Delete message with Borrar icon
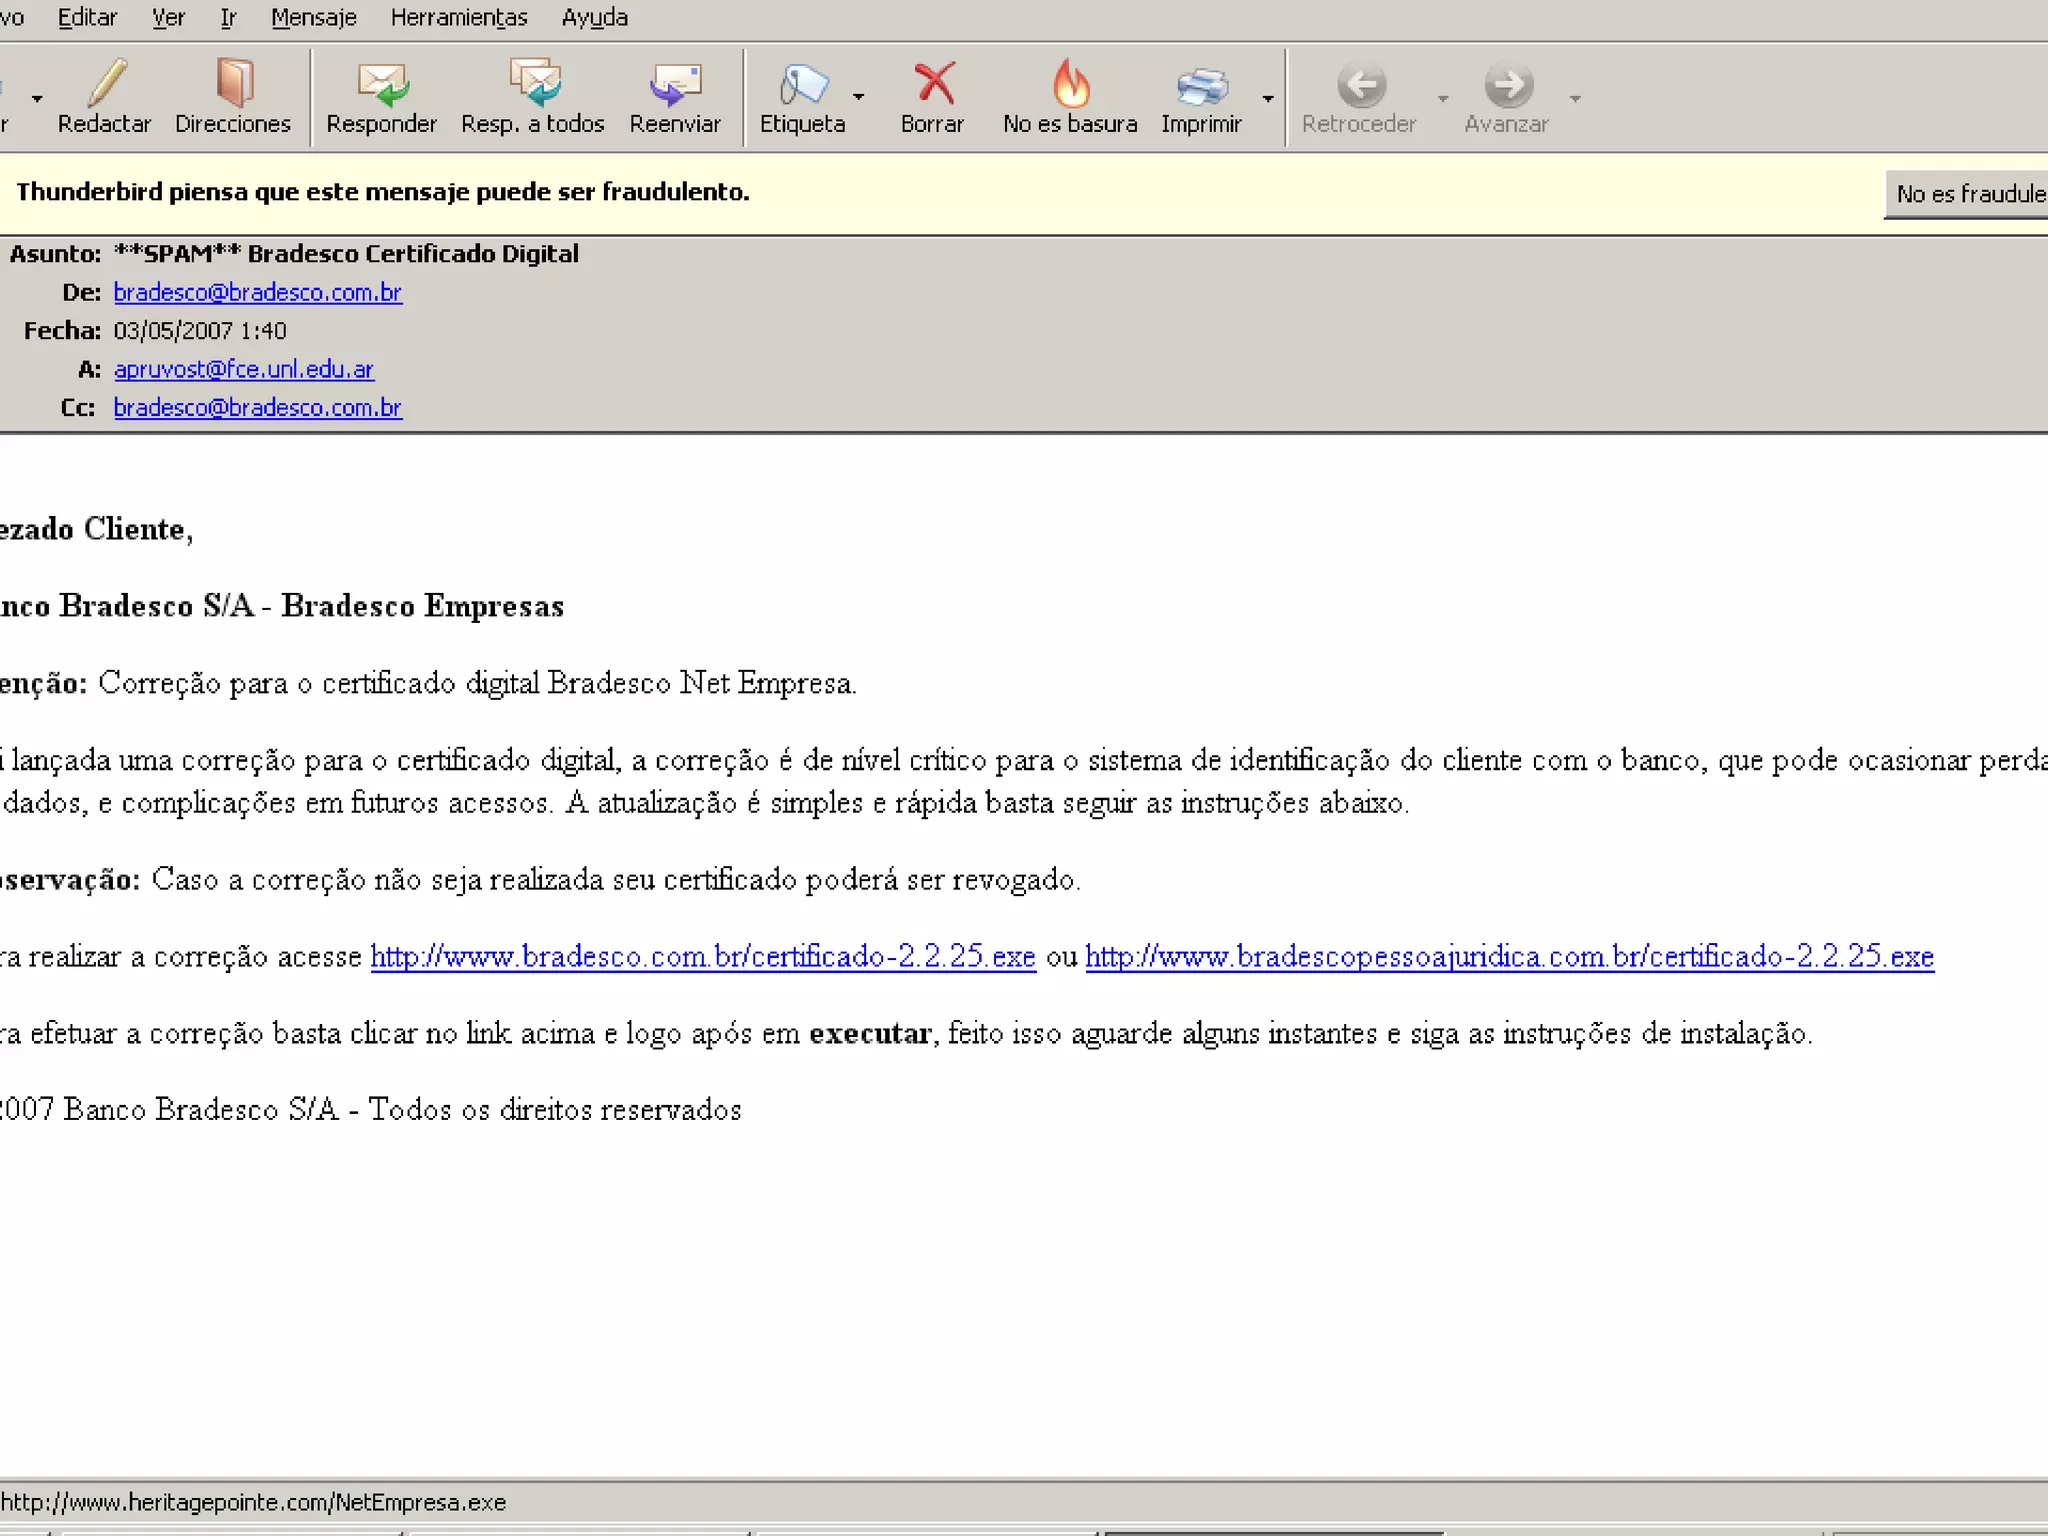 933,84
